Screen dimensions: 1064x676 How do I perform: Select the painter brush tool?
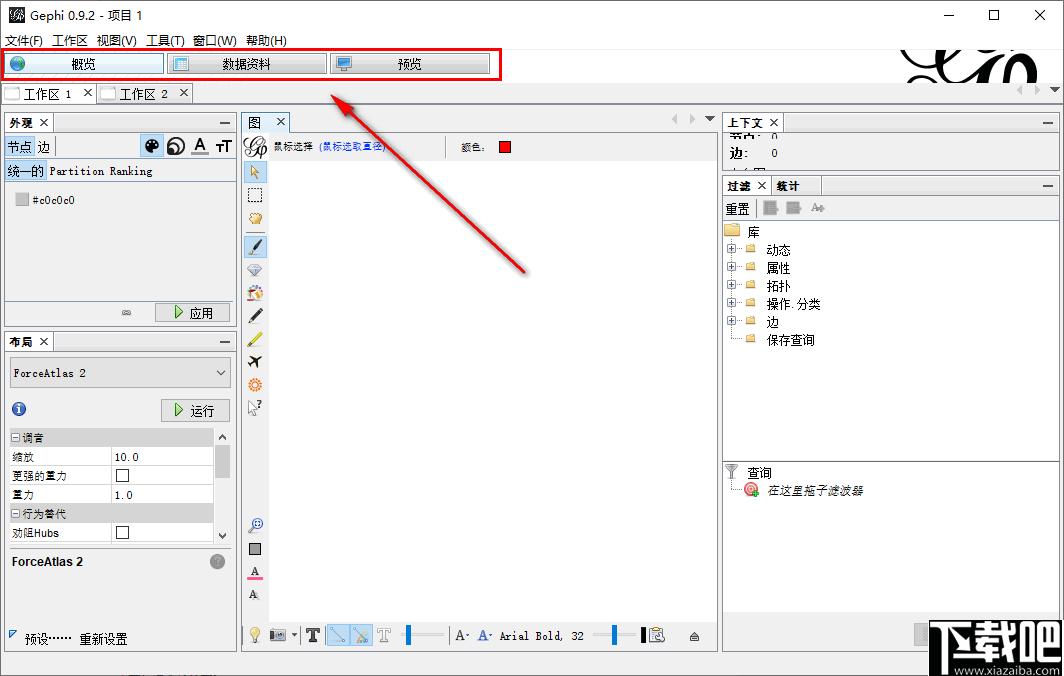pos(255,246)
